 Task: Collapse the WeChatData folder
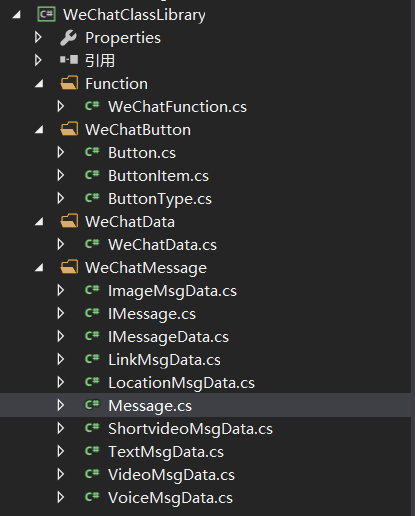pos(39,222)
